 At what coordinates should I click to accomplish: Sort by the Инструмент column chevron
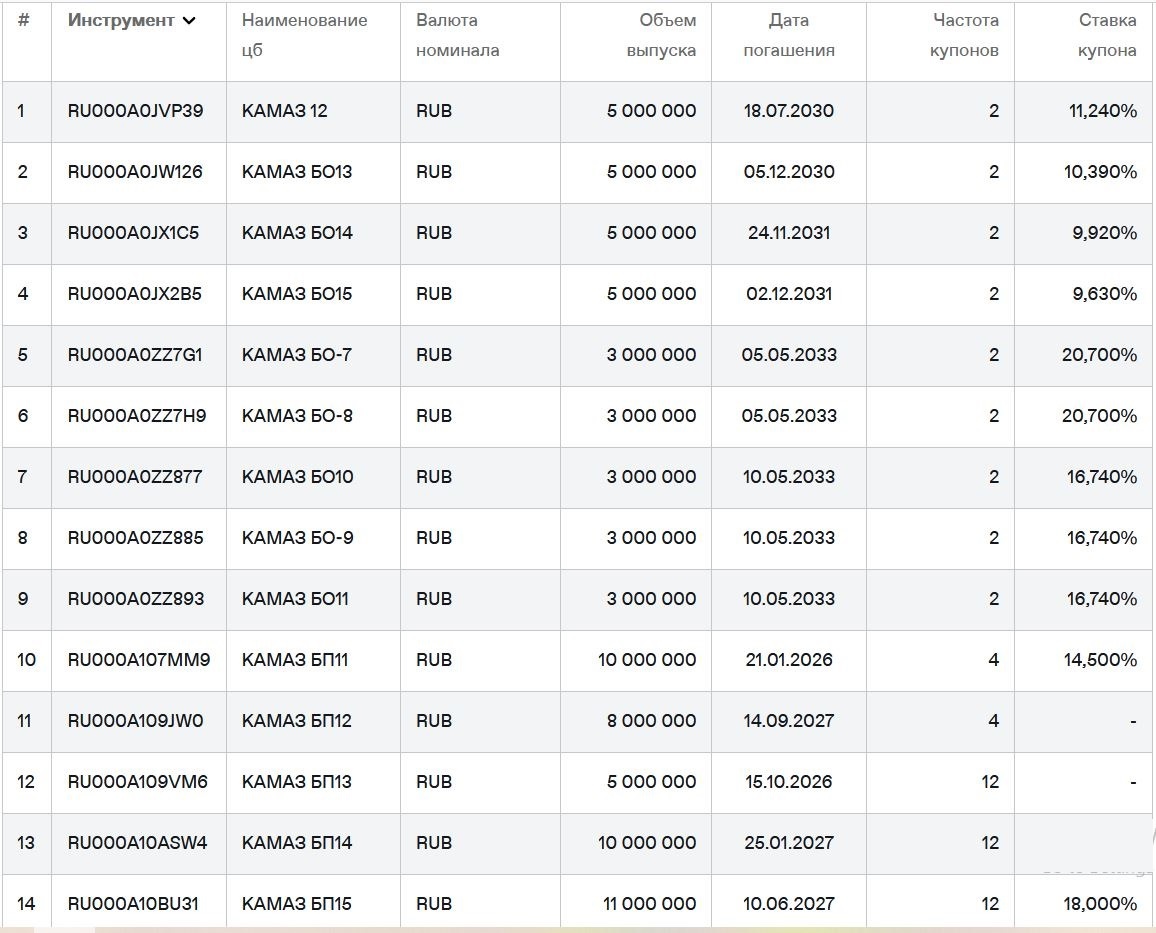click(189, 21)
